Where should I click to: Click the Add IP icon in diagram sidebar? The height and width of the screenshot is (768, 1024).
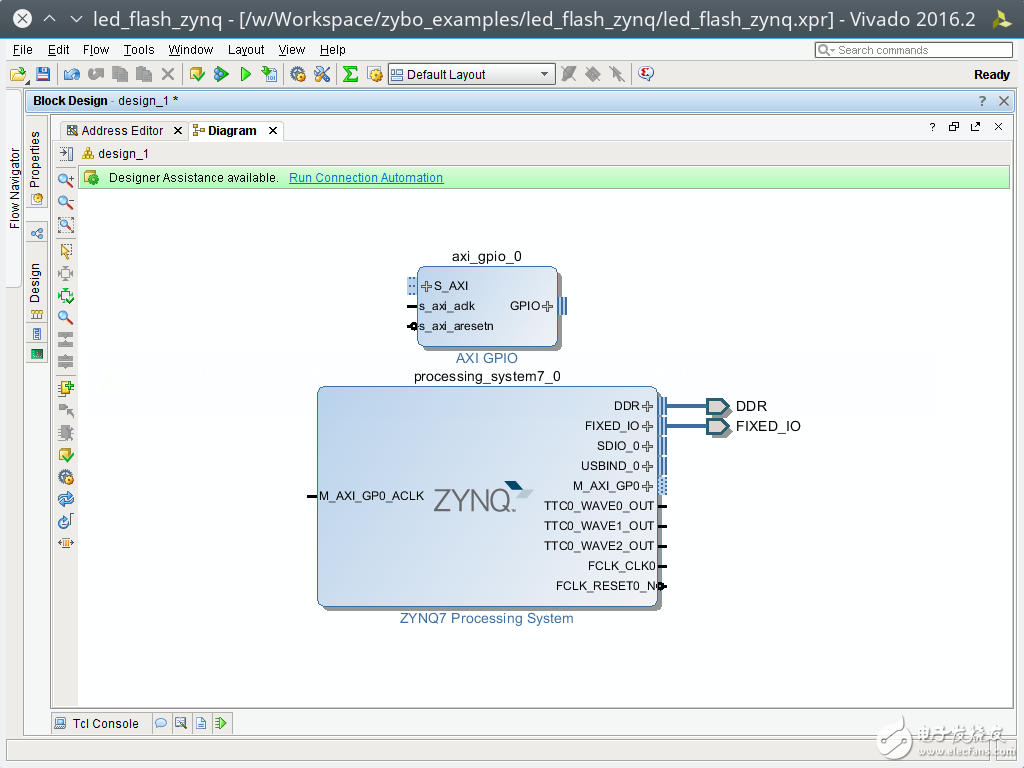66,388
